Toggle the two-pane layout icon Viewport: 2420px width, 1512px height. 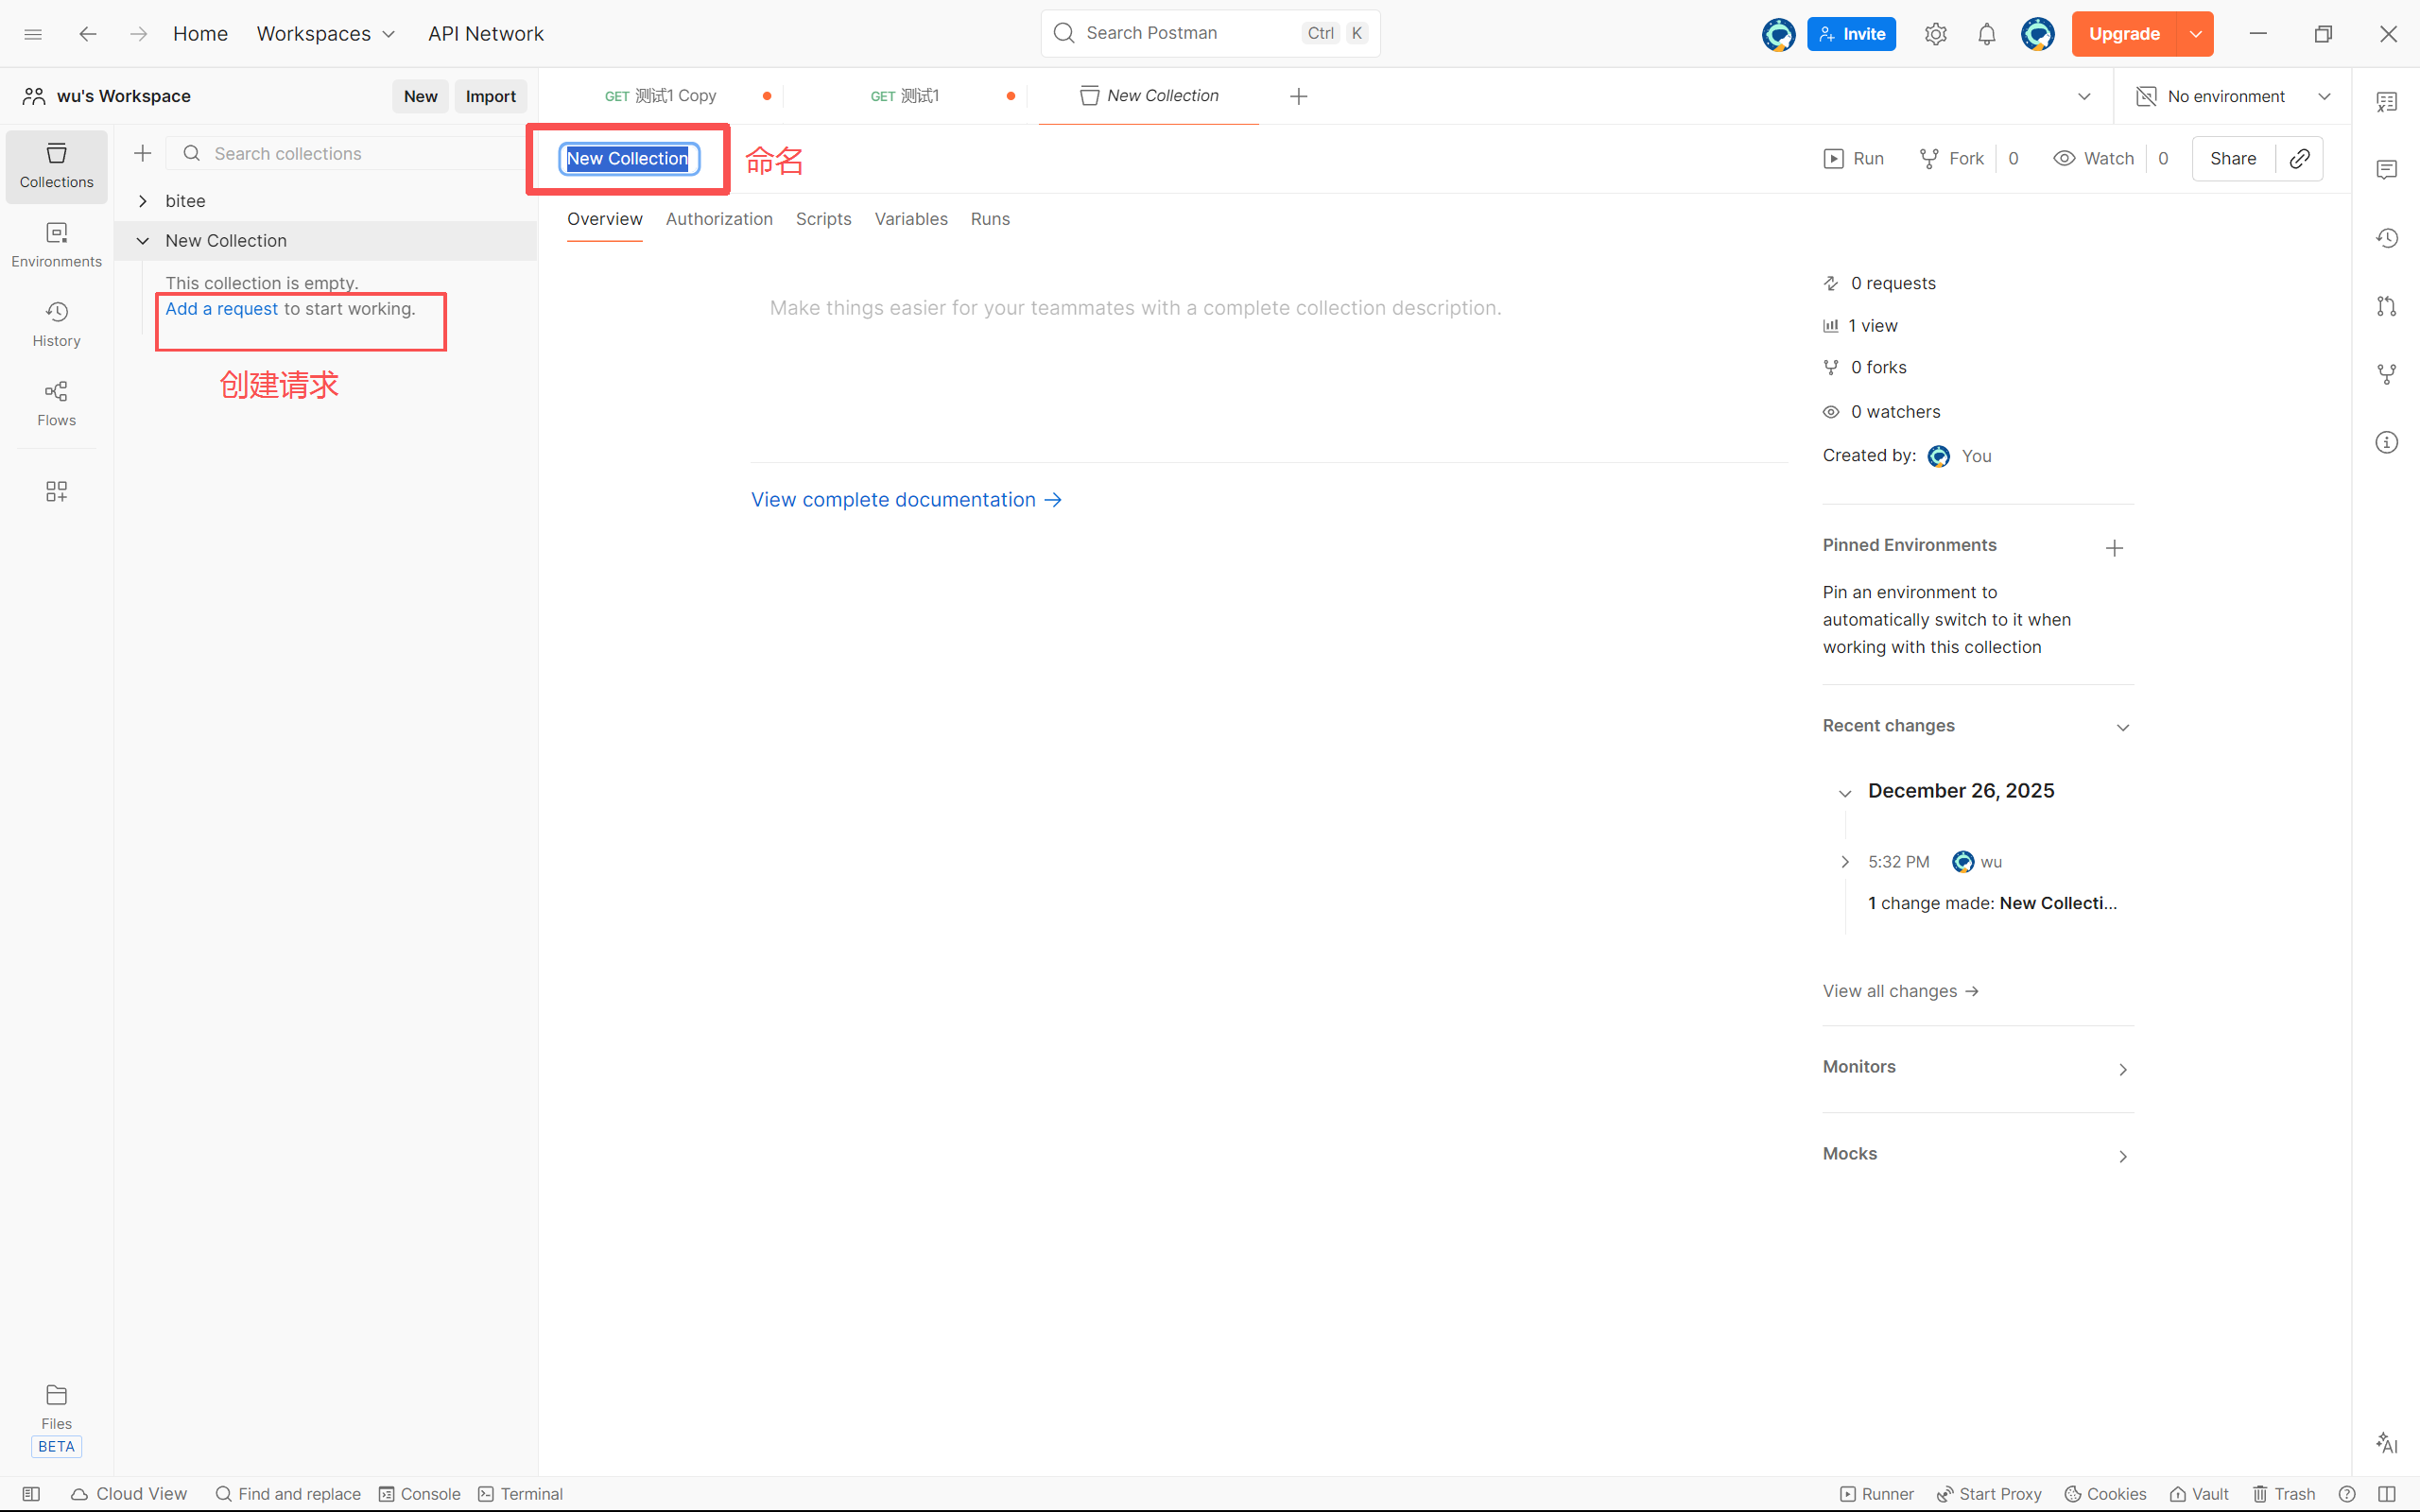tap(2386, 1493)
